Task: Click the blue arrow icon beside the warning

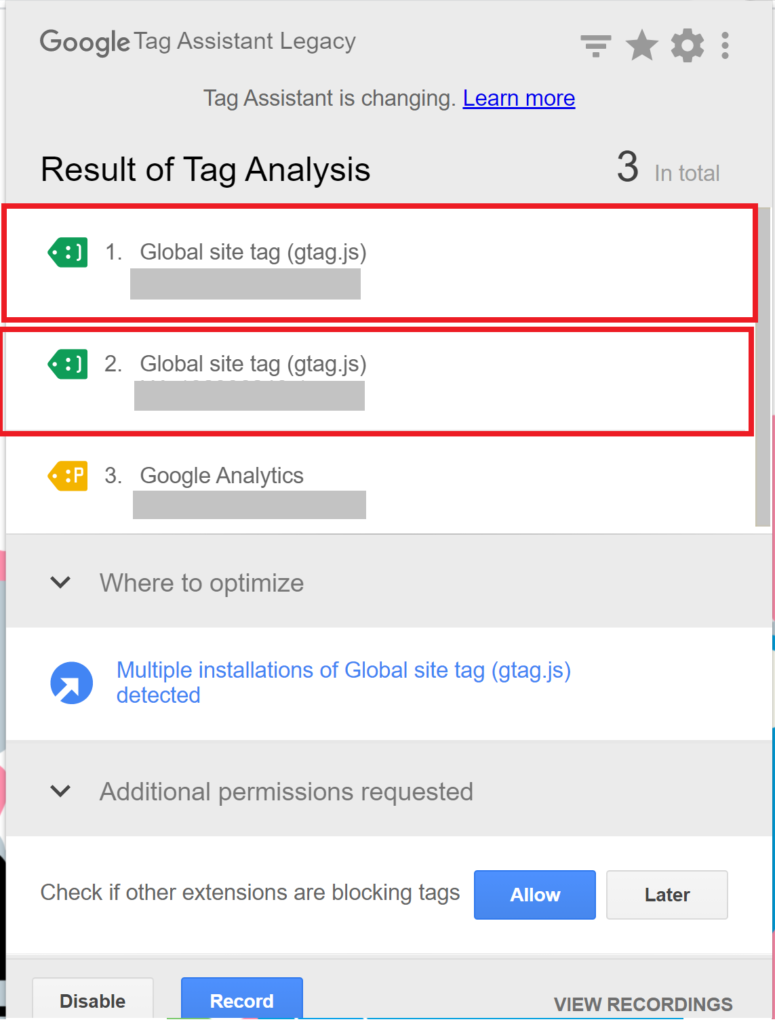Action: [x=71, y=682]
